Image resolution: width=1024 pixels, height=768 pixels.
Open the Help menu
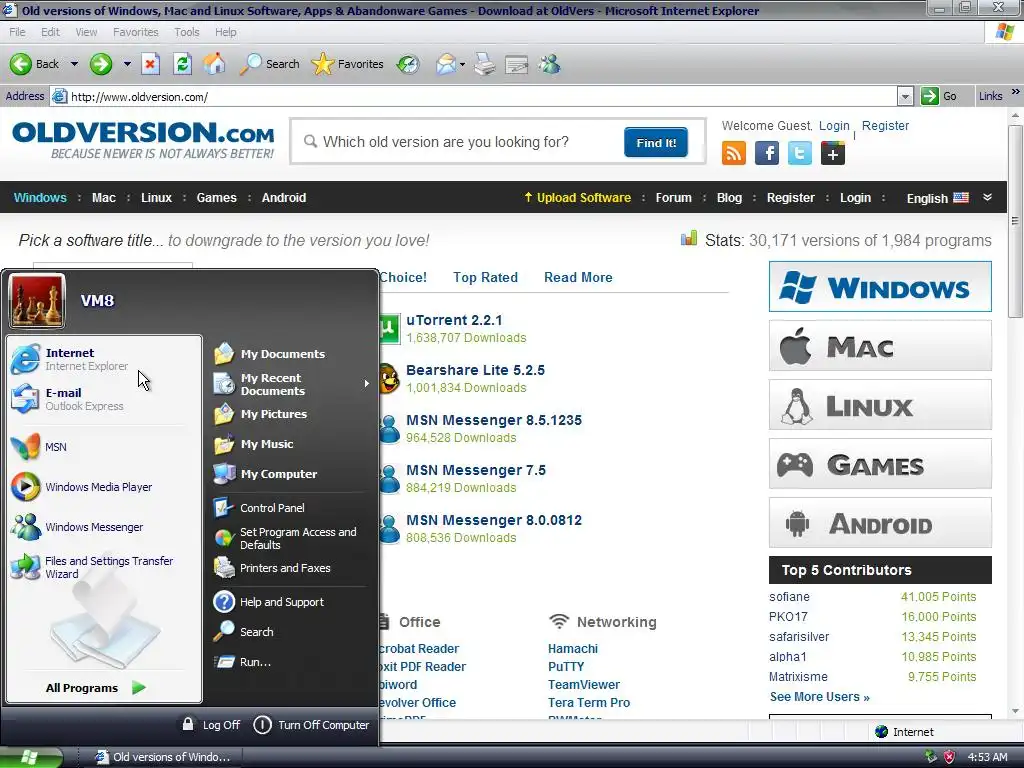(226, 32)
